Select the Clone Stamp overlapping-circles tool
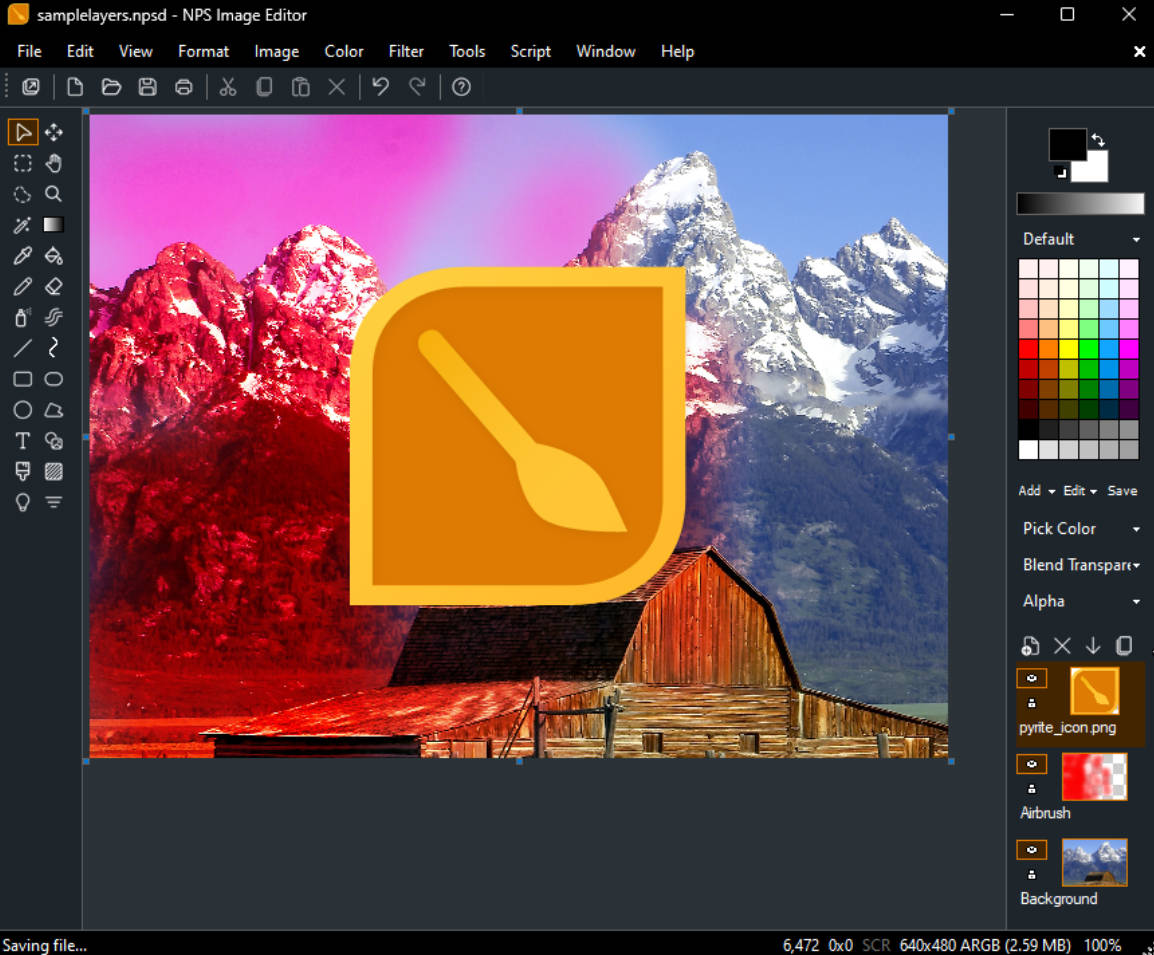1154x955 pixels. coord(54,441)
